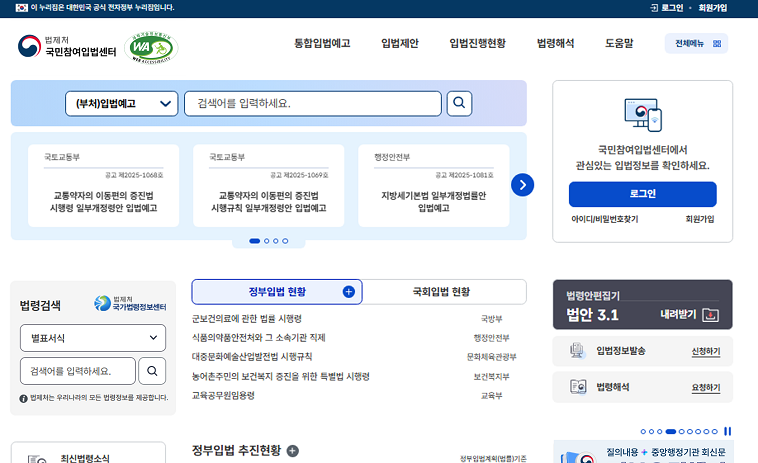
Task: Click the 신청하기 link for 입법정보발송
Action: click(705, 351)
